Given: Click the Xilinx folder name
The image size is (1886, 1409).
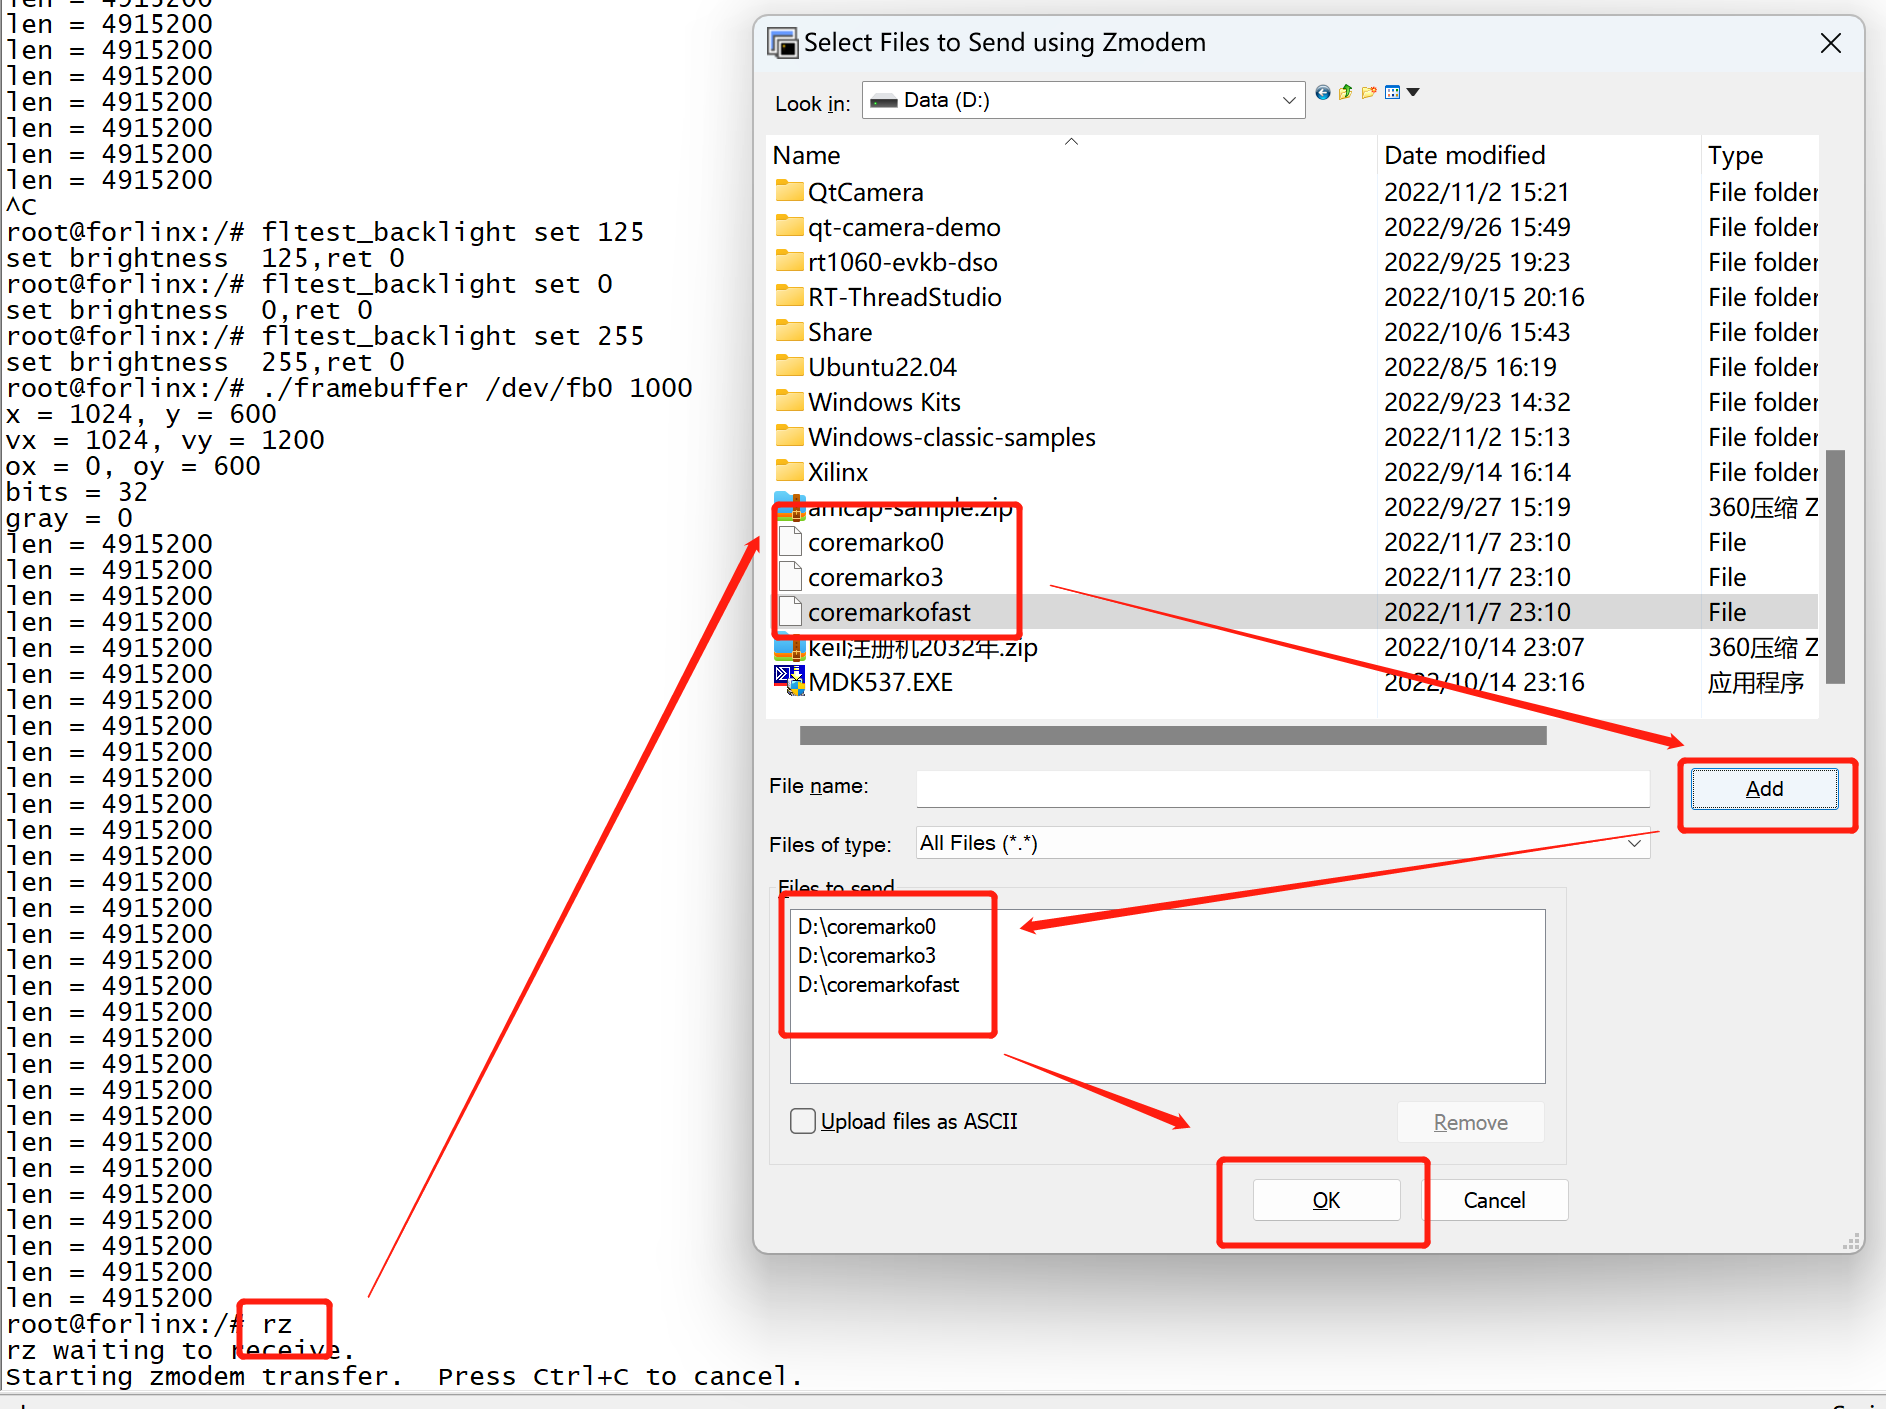Looking at the screenshot, I should (838, 472).
